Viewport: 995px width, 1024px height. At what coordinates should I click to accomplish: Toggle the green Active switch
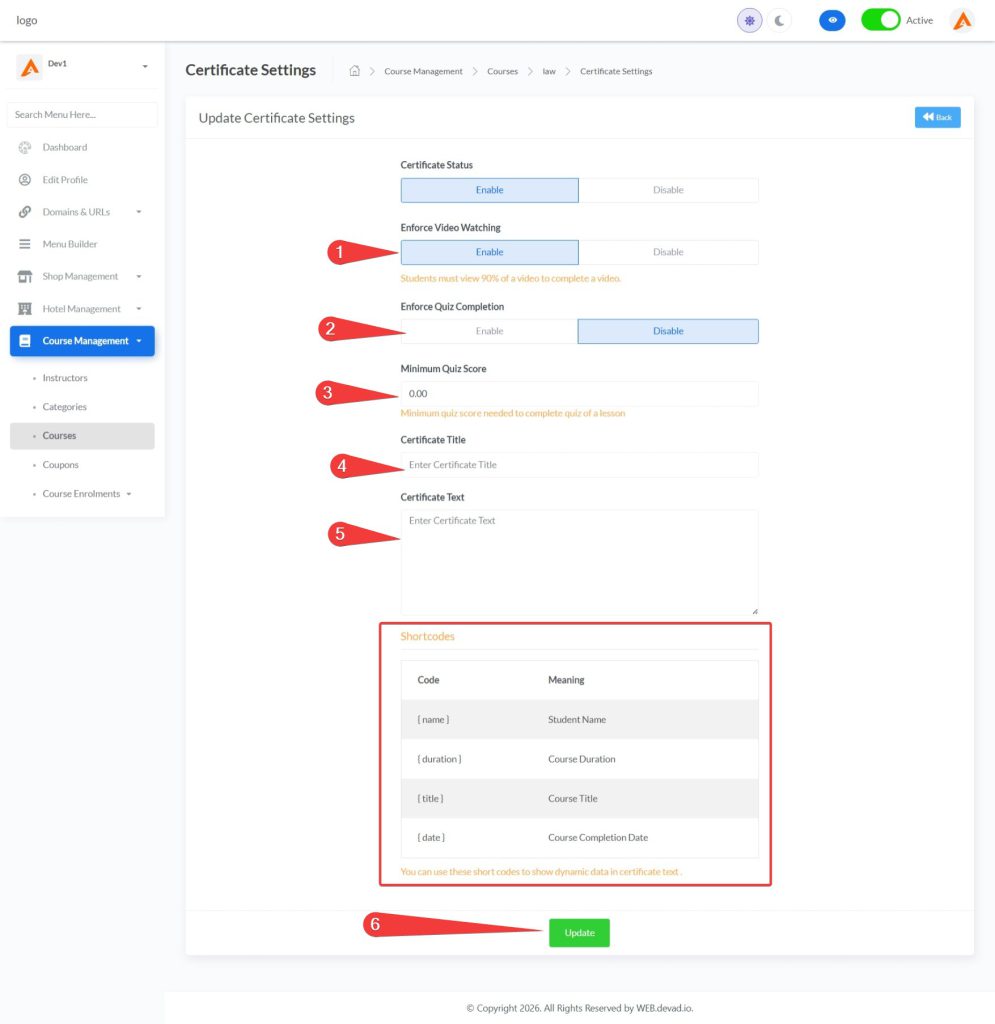coord(881,20)
